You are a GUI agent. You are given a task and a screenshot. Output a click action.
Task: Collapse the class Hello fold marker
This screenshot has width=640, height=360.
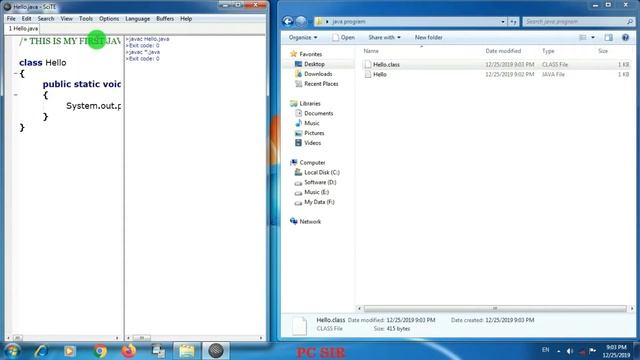16,73
